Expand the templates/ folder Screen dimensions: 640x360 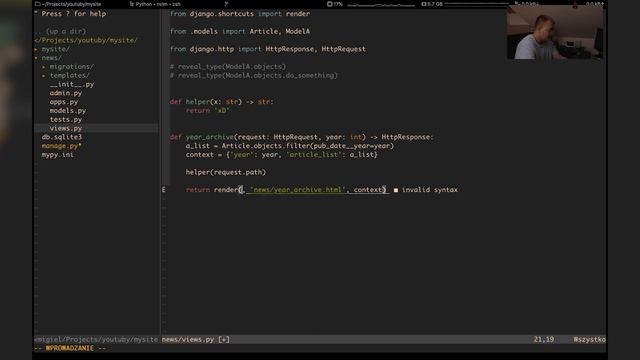pos(69,76)
